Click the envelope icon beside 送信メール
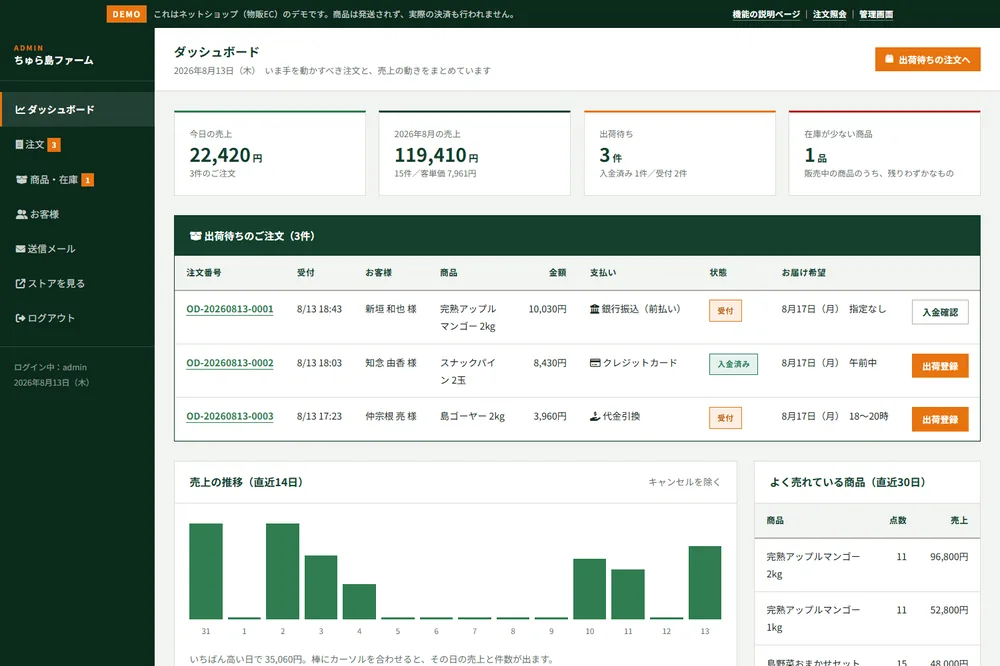1000x666 pixels. coord(20,249)
